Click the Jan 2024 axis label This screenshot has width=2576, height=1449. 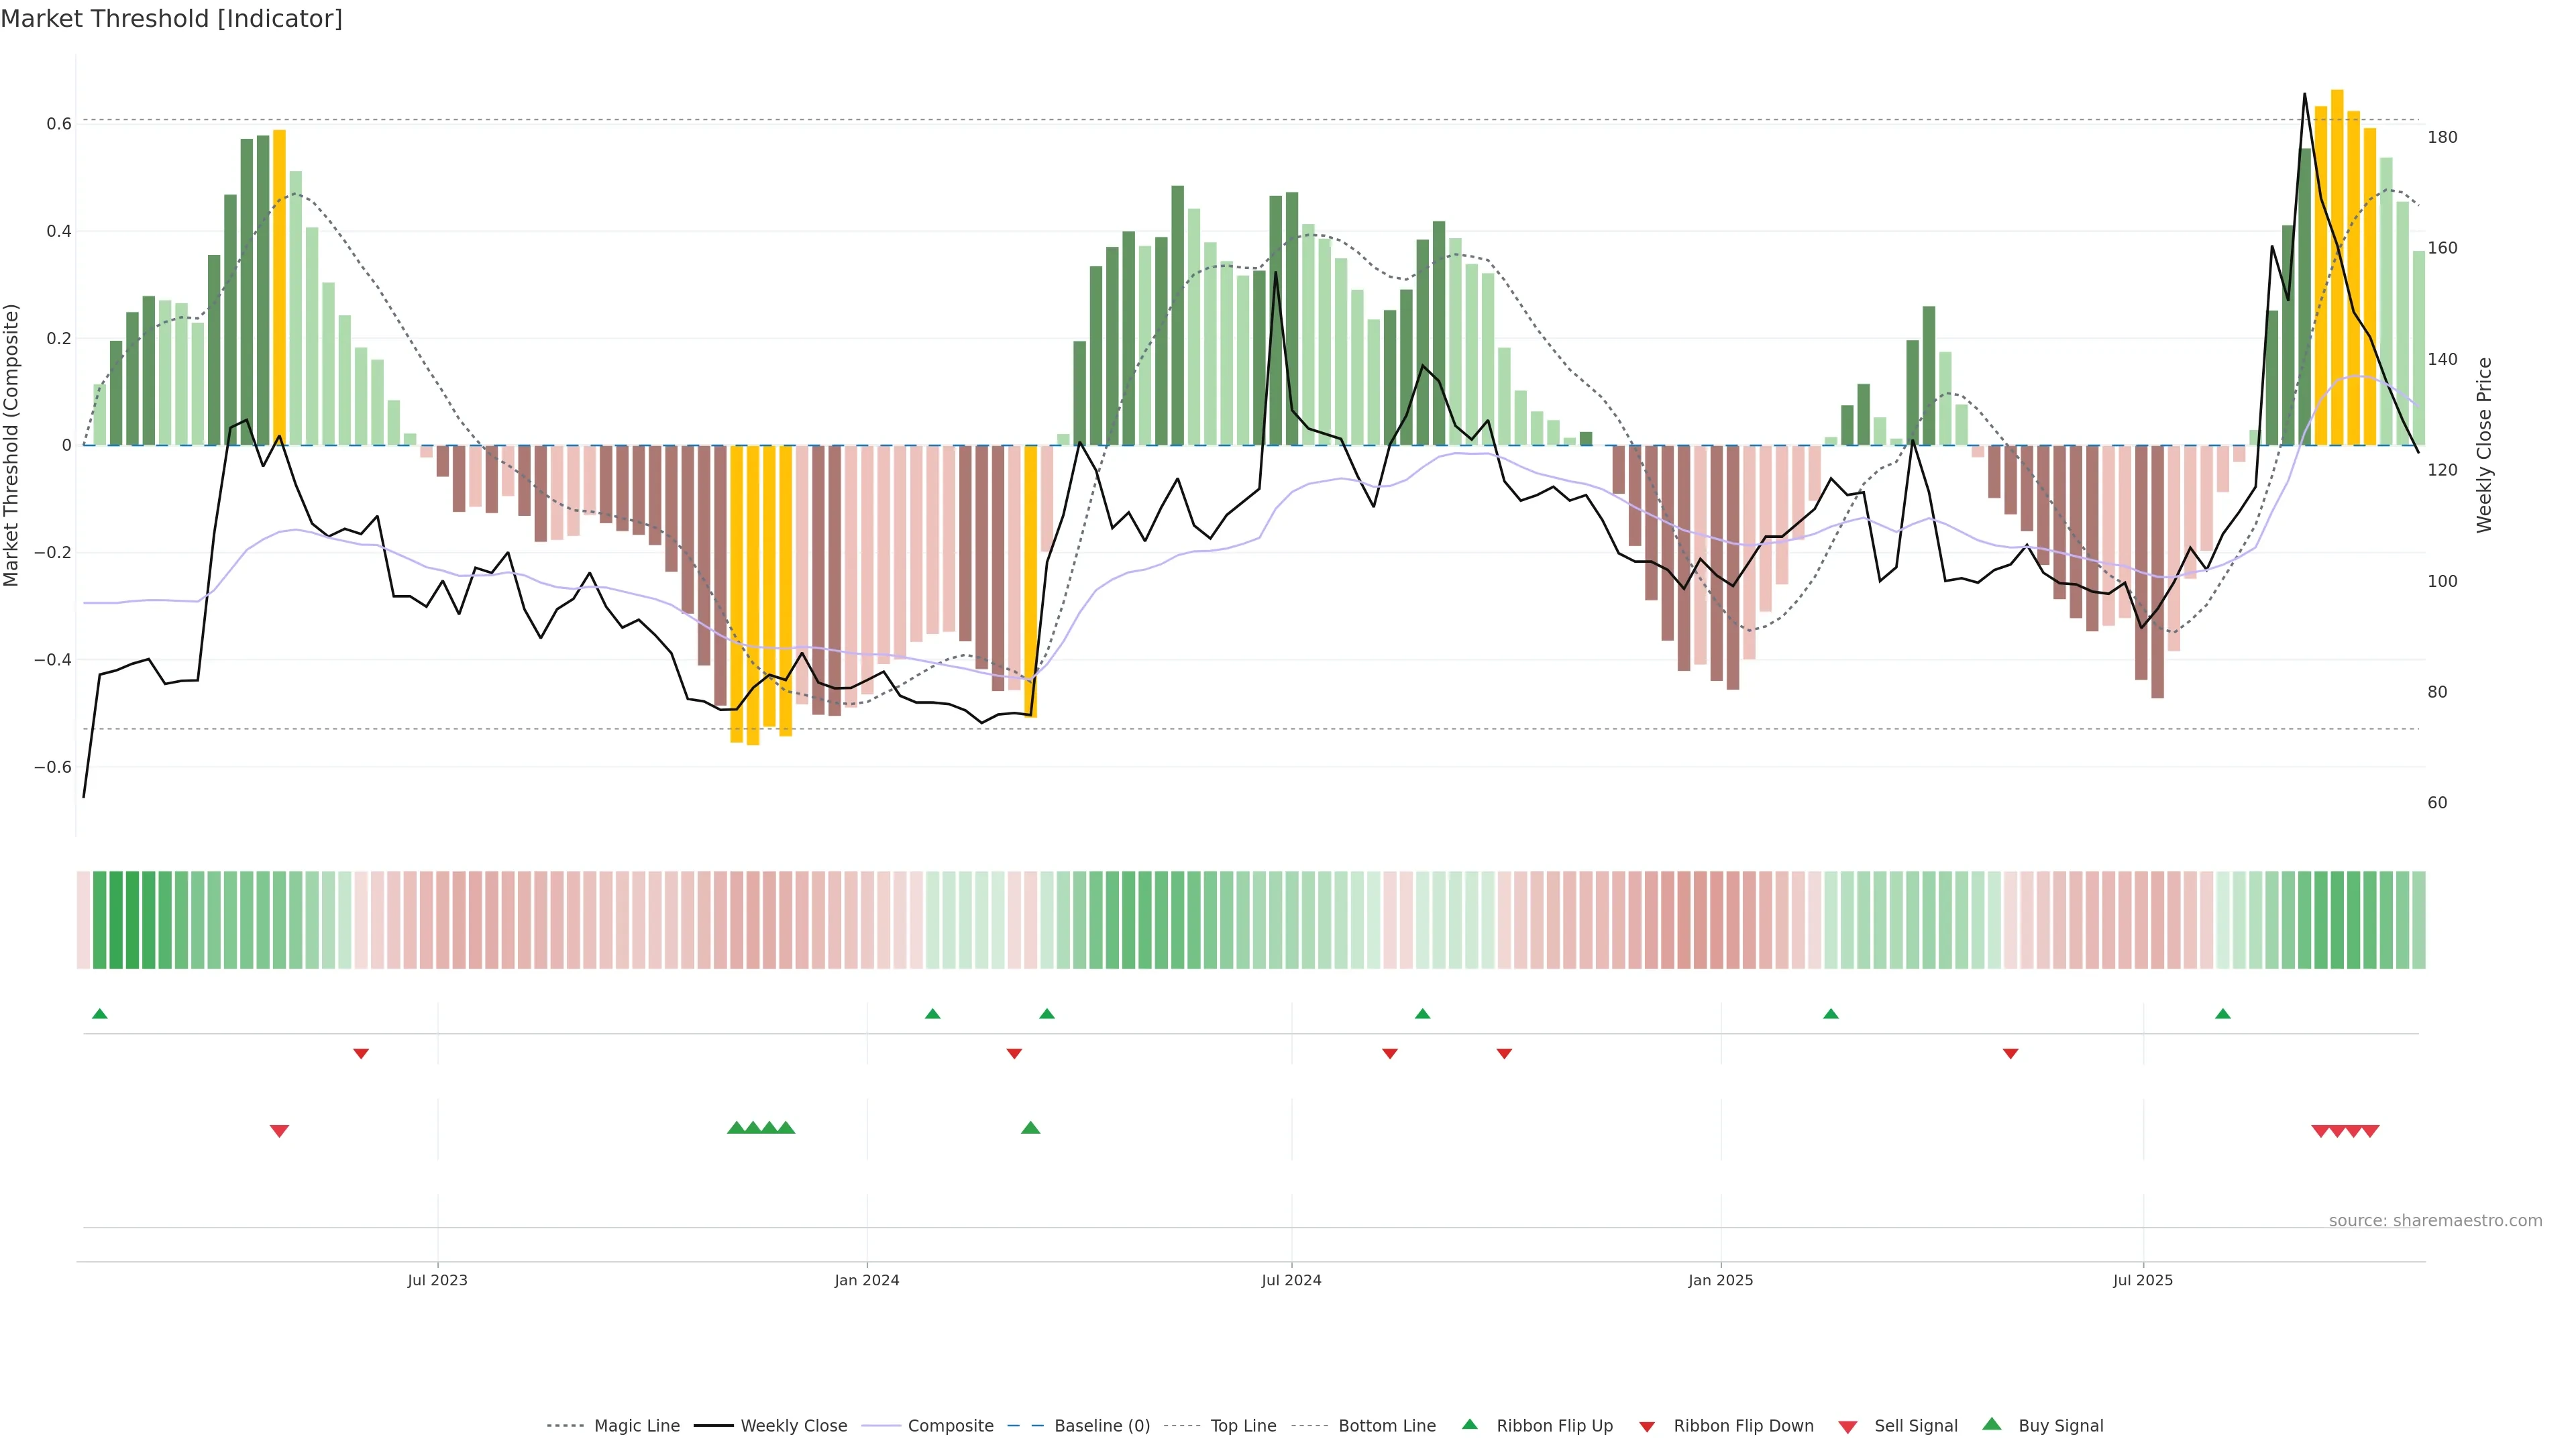867,1280
